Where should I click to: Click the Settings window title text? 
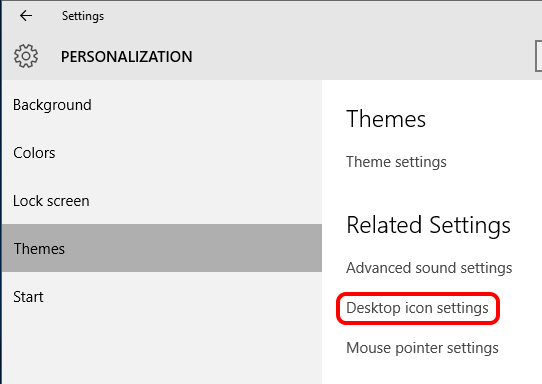83,16
